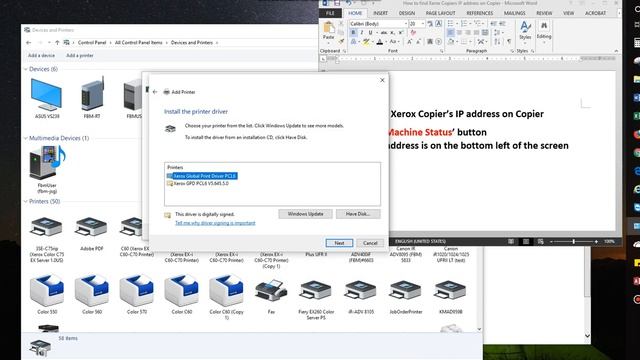Select Xerox Global Print Driver PCL6 entry
This screenshot has width=640, height=360.
tap(202, 176)
